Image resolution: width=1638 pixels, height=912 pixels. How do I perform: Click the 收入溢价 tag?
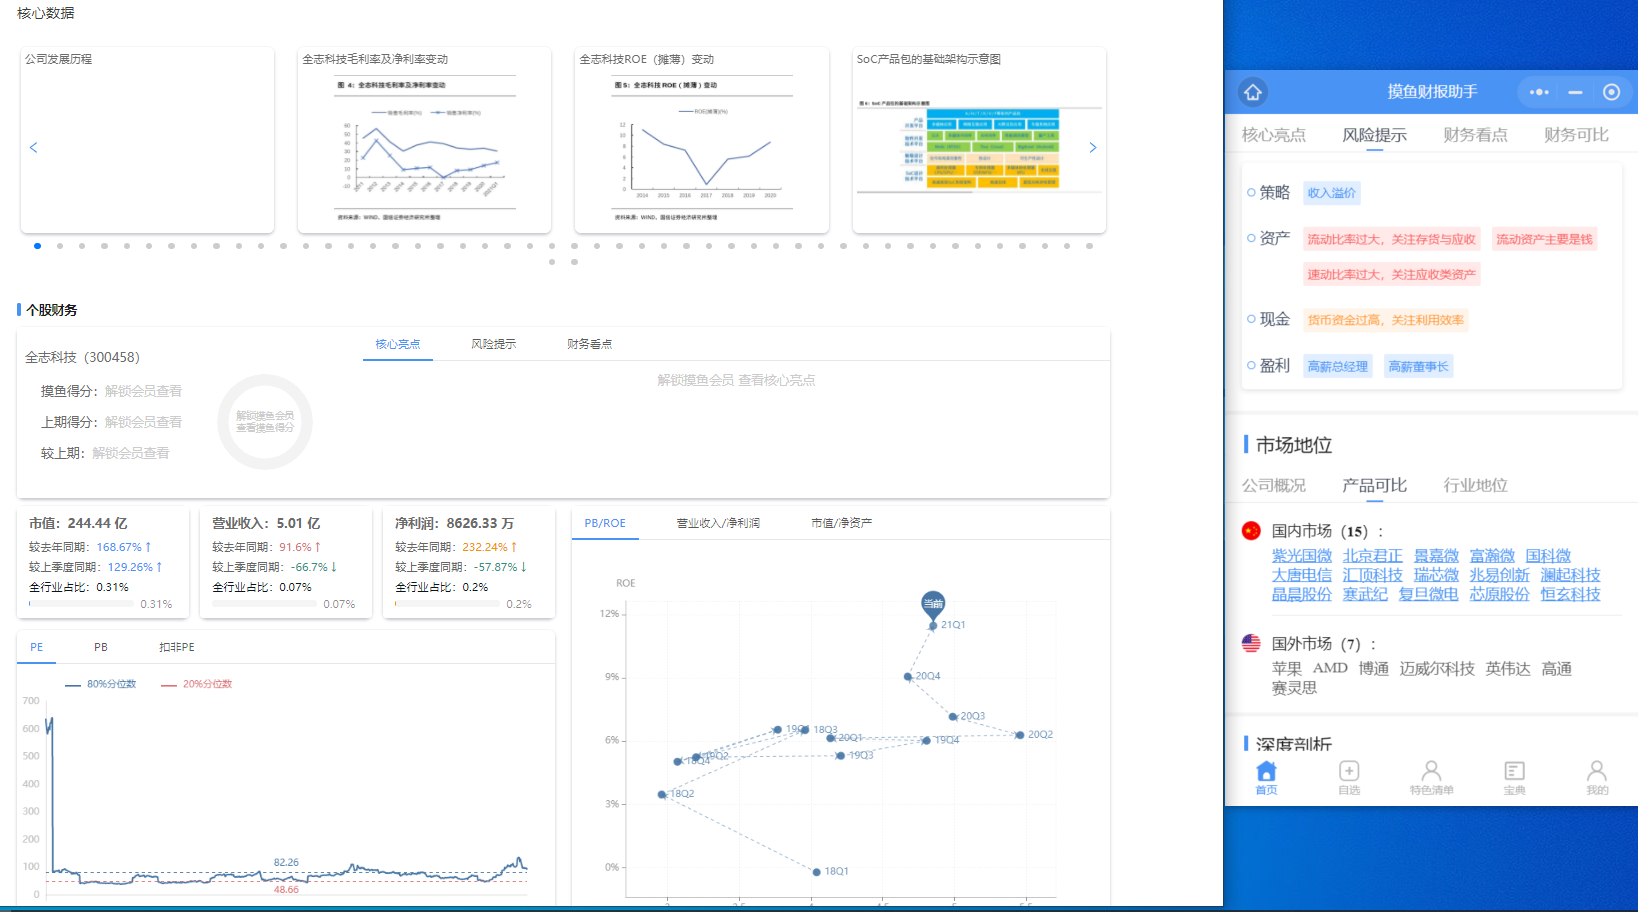(1331, 193)
